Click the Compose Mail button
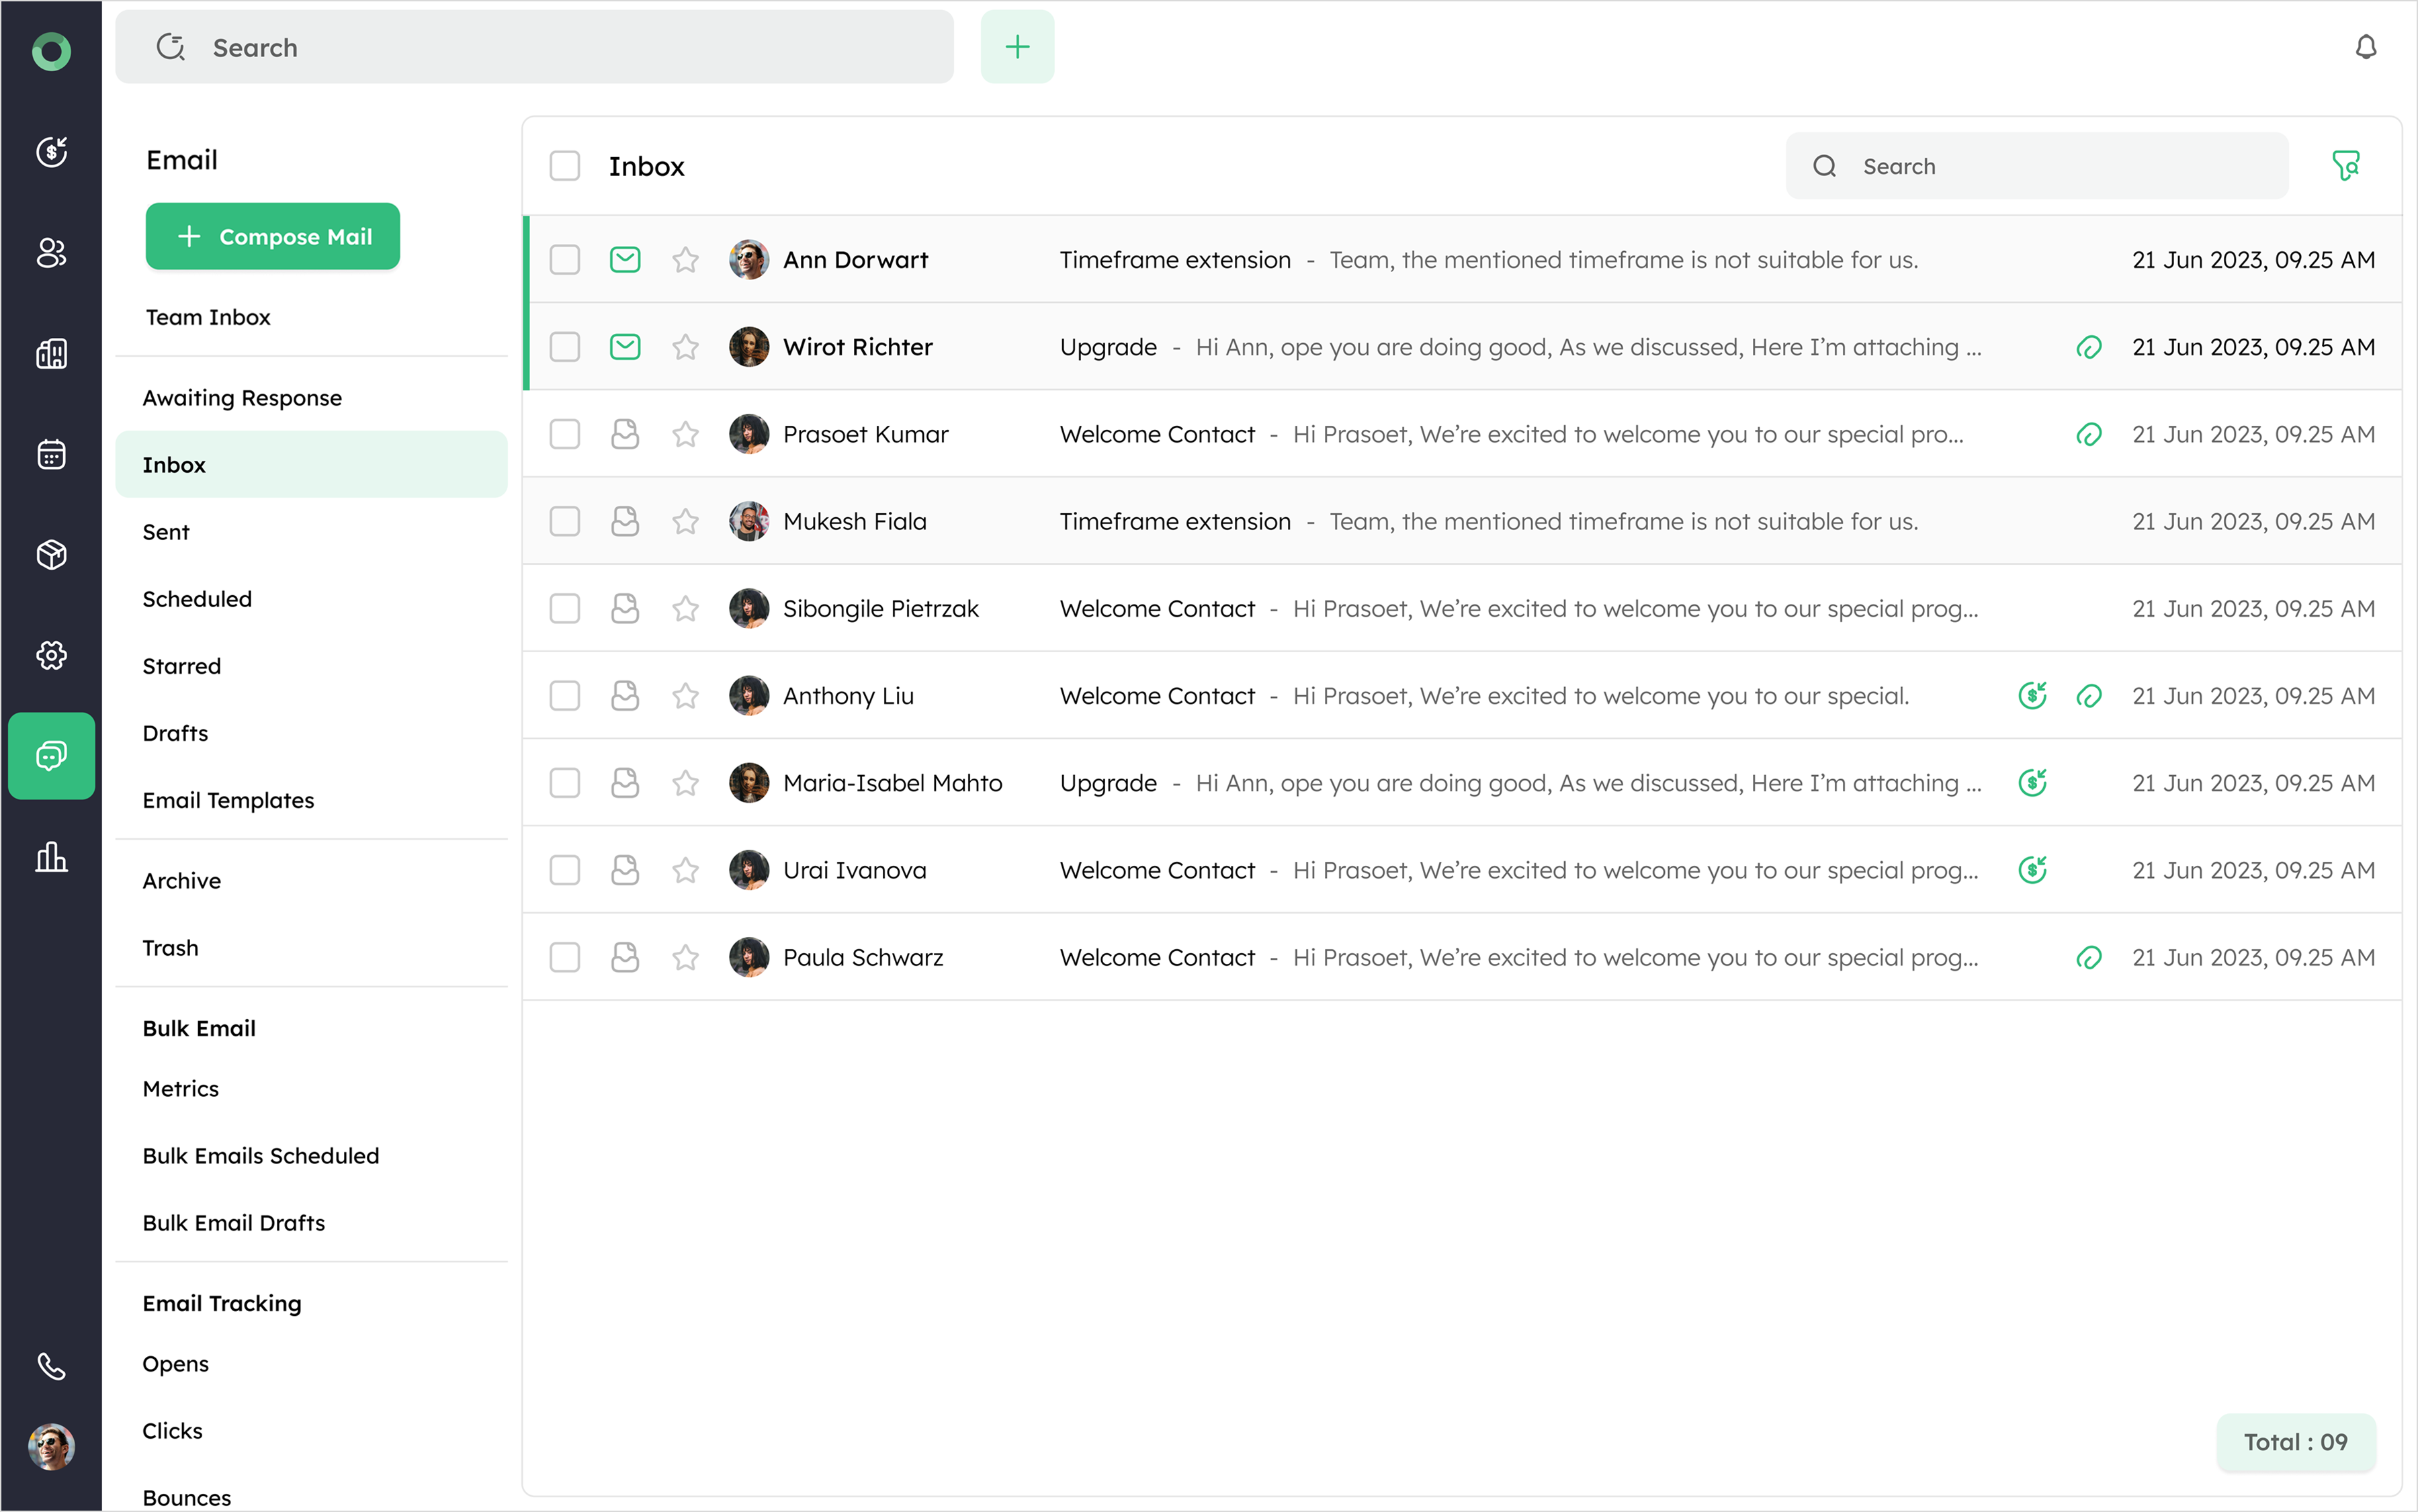Screen dimensions: 2418x1512 pyautogui.click(x=273, y=237)
